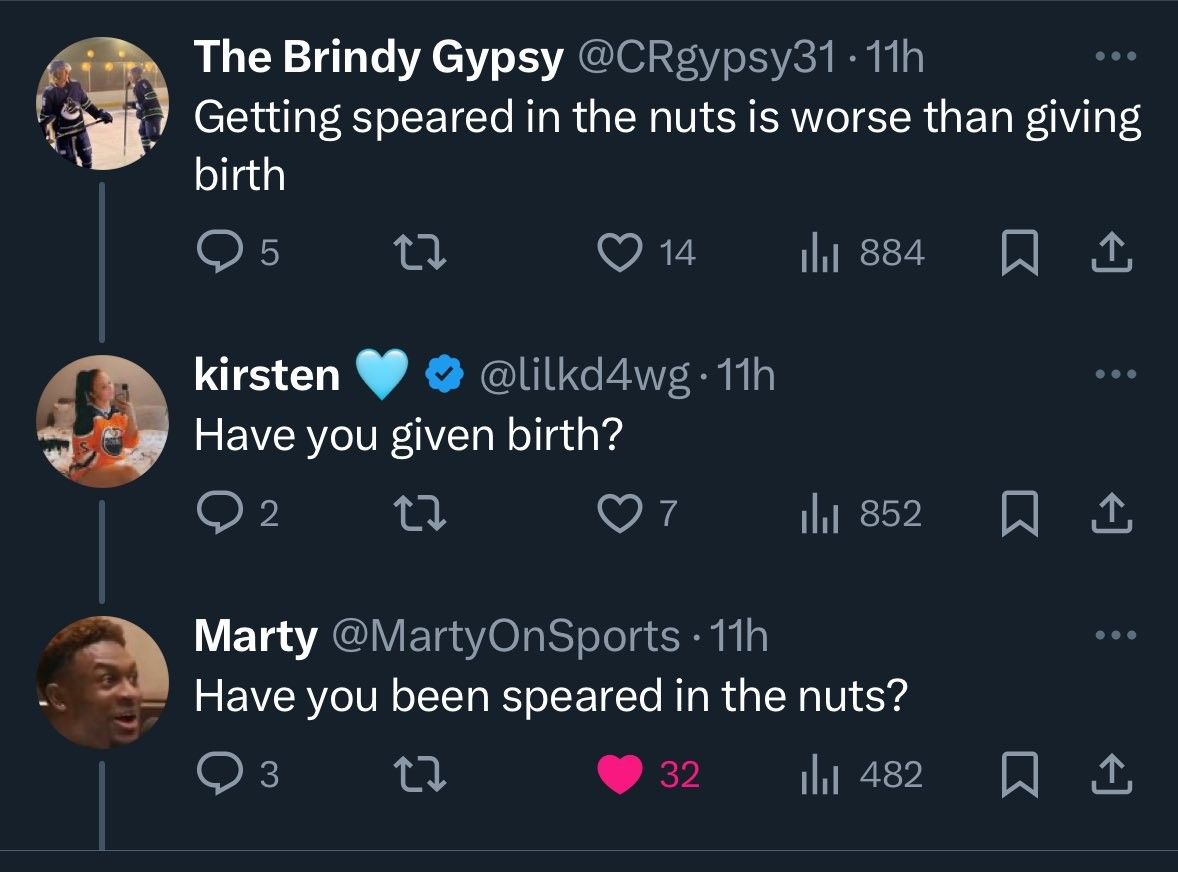
Task: Like The Brindy Gypsy's tweet
Action: [x=620, y=252]
